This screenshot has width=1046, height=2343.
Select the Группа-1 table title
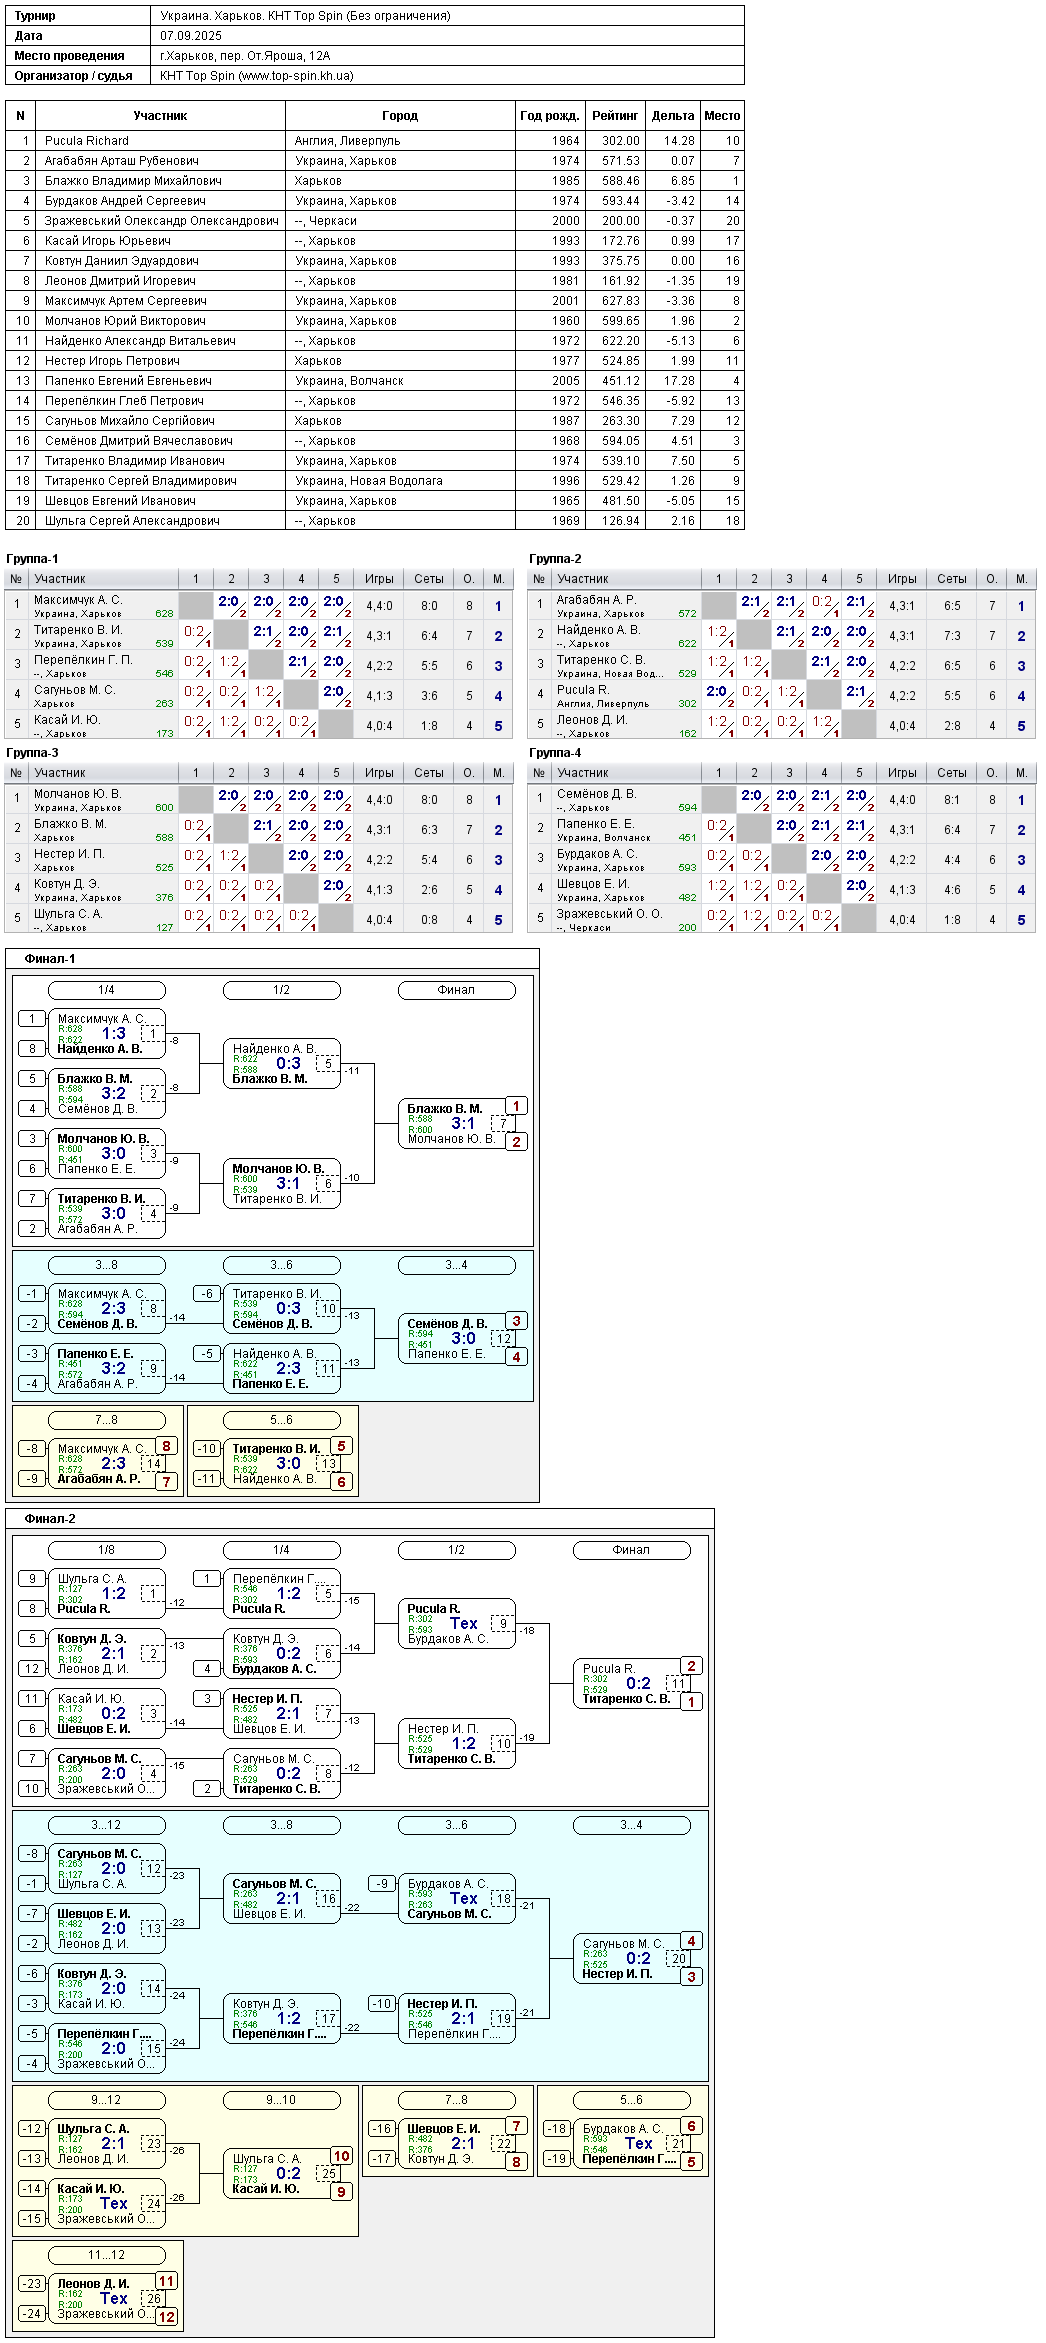[32, 559]
